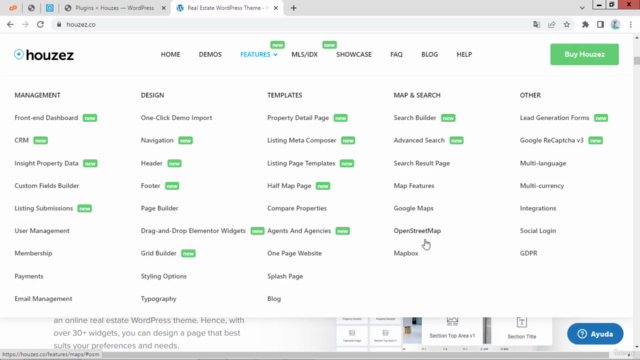Screen dimensions: 640x360
Task: Open Drag-and-Drop Elementor Widgets link
Action: coord(193,231)
